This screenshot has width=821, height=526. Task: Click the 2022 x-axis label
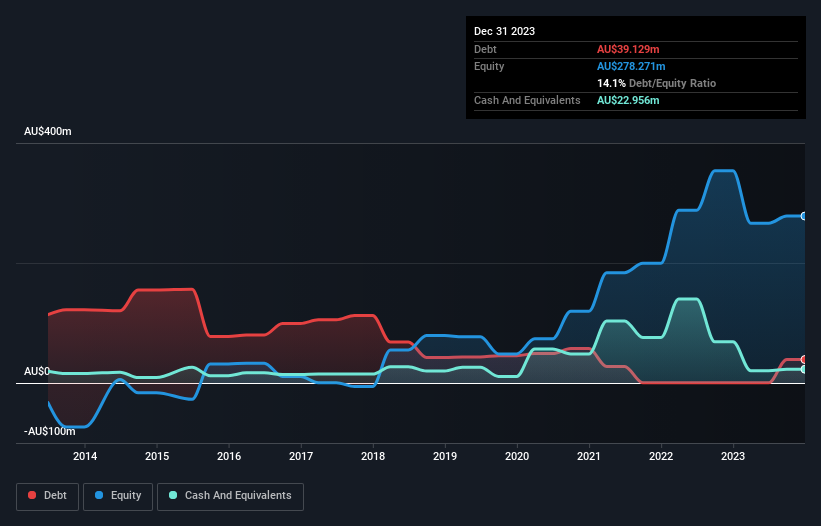click(661, 456)
